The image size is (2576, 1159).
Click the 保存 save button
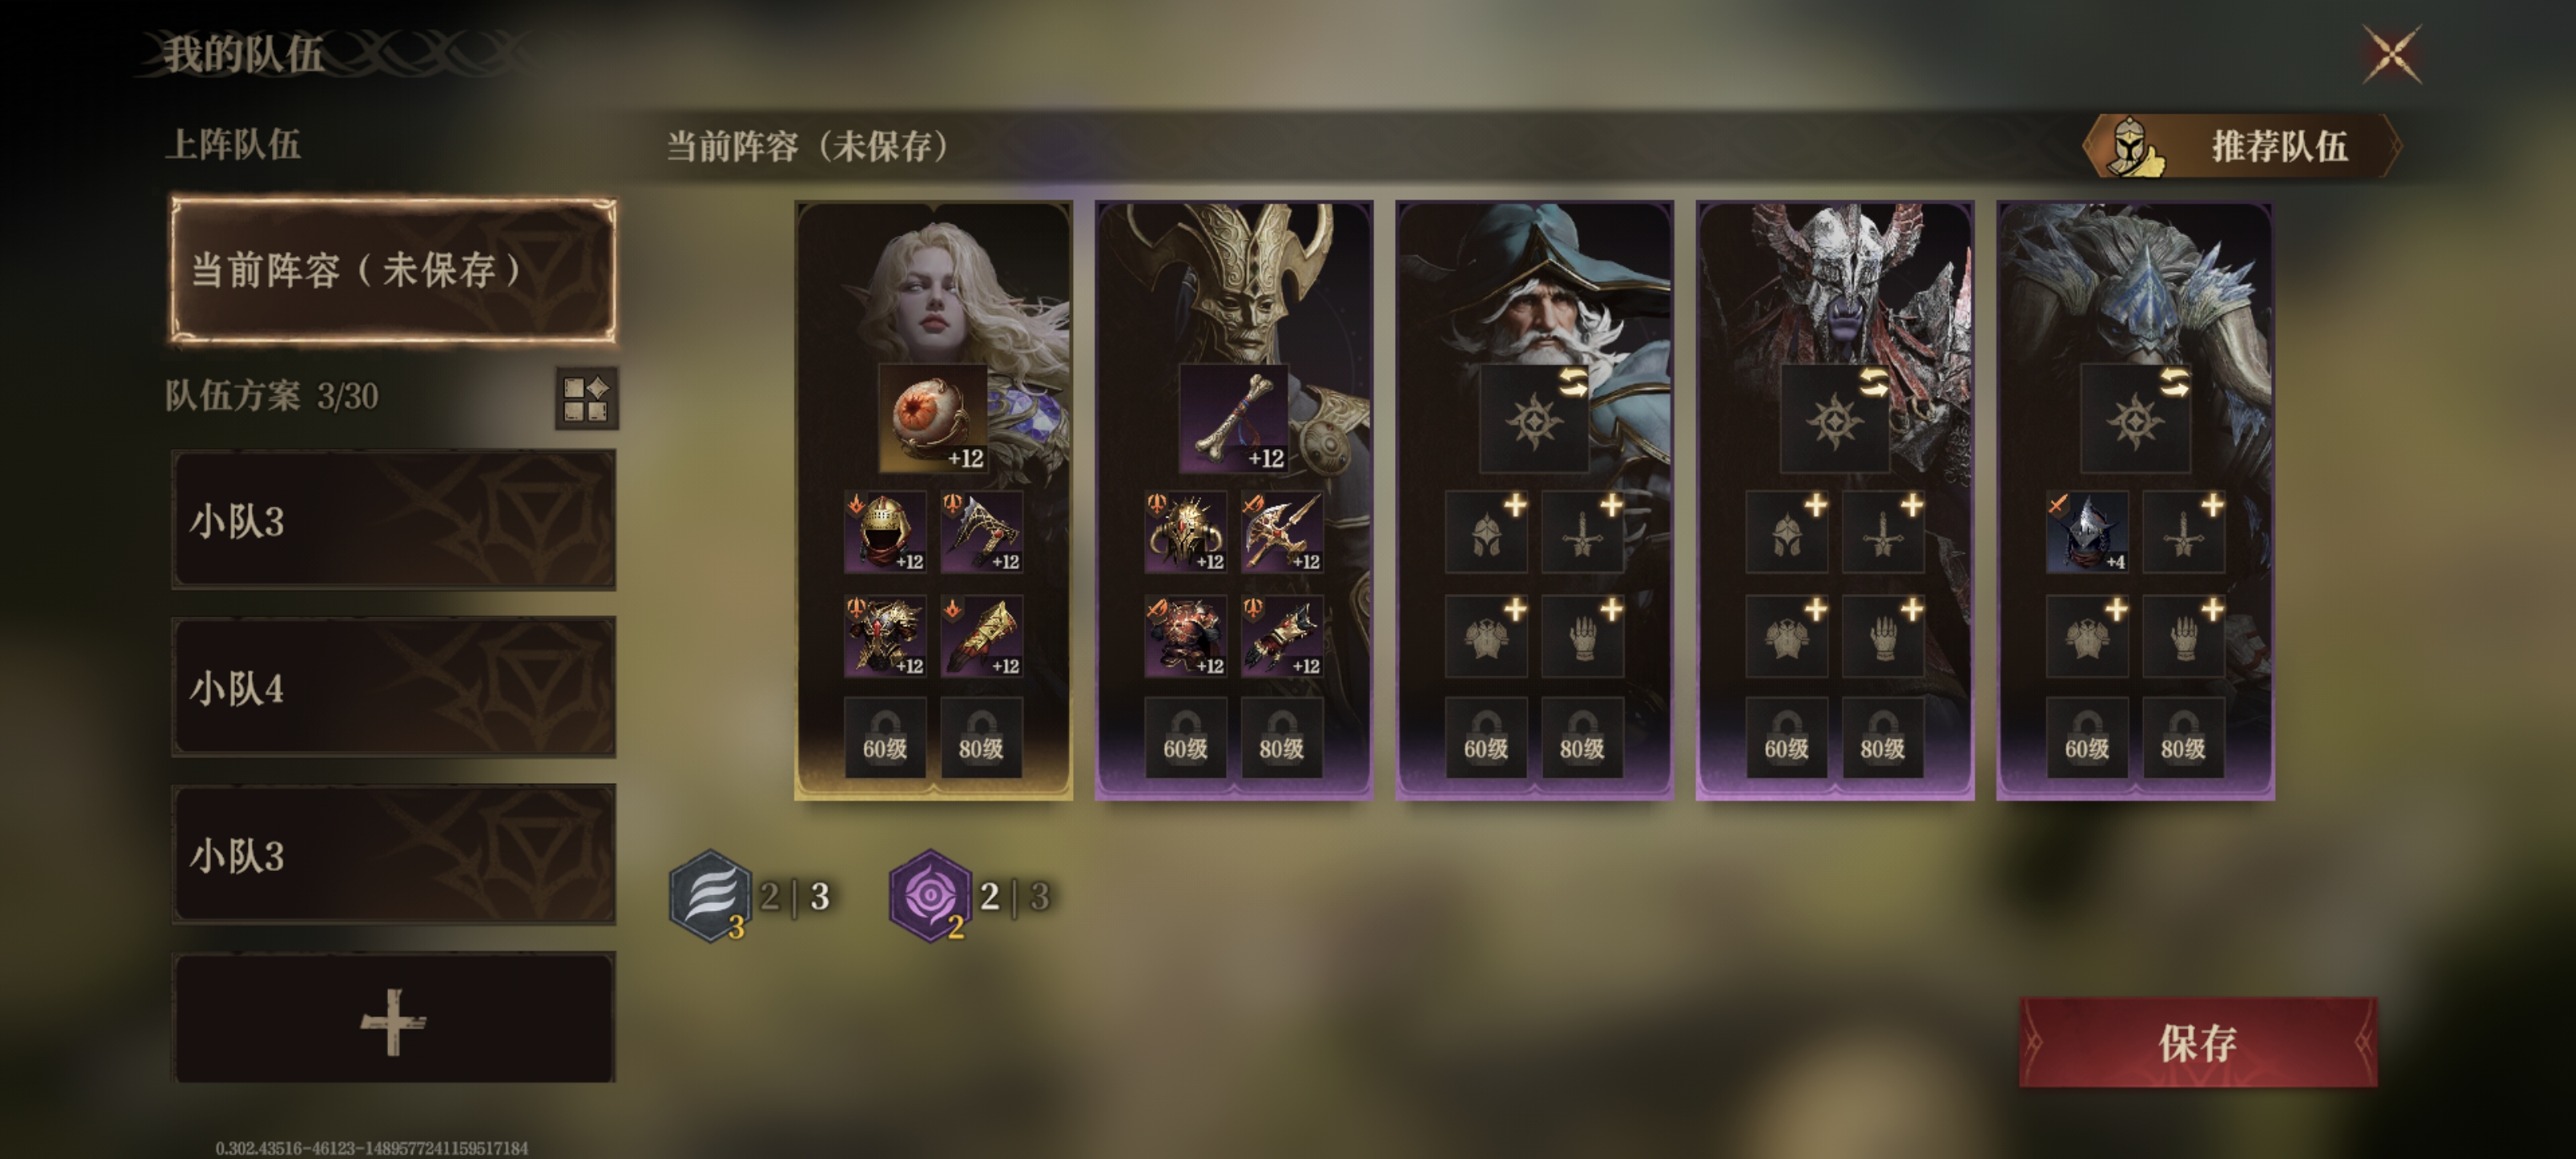(x=2198, y=1042)
